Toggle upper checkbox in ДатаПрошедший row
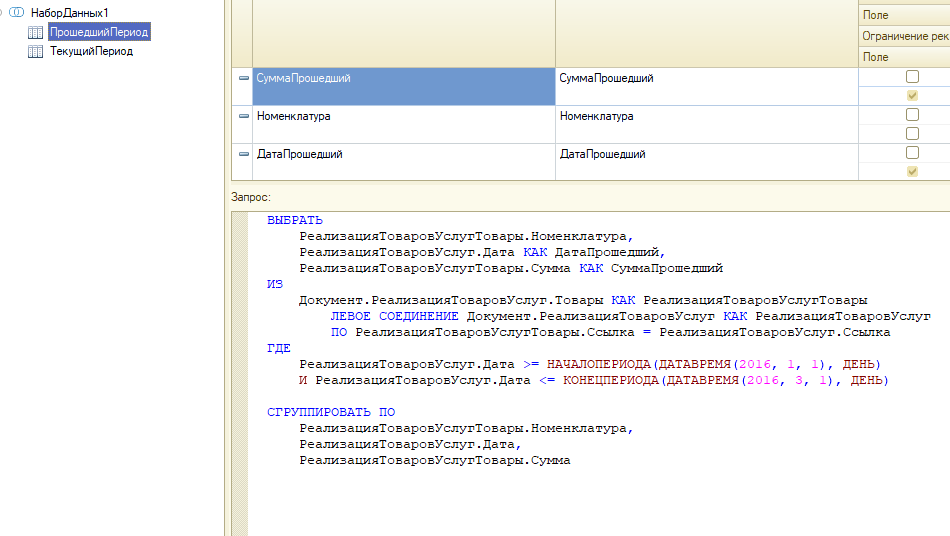This screenshot has width=950, height=536. tap(912, 153)
